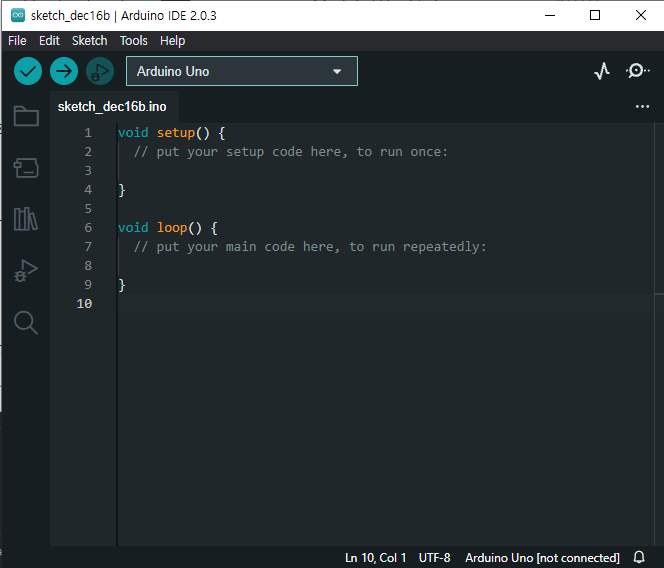Click the Upload arrow button
Viewport: 664px width, 568px height.
[x=64, y=71]
